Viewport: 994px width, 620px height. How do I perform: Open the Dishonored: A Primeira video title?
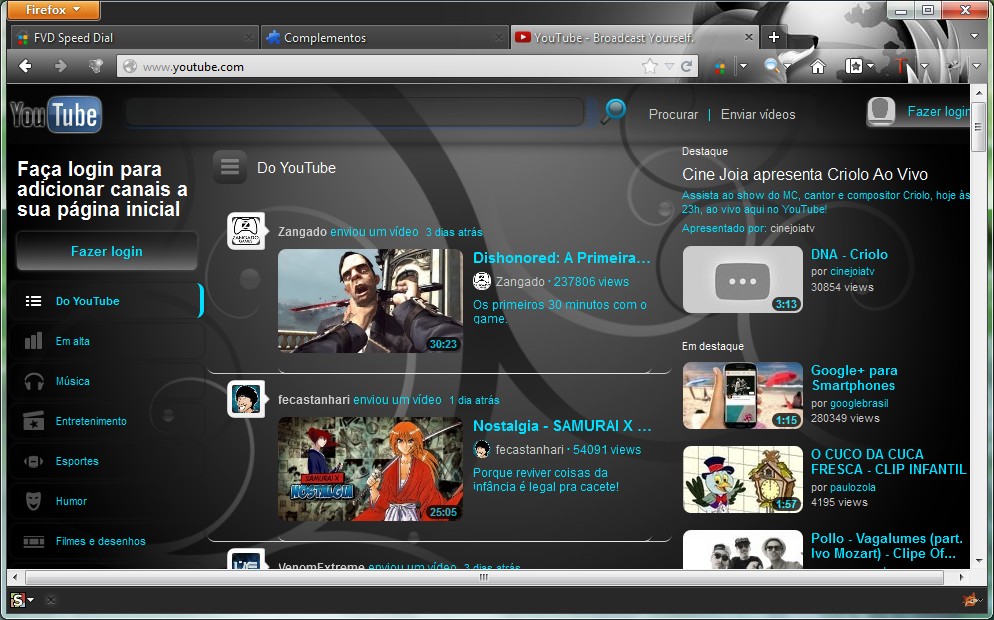[x=562, y=258]
